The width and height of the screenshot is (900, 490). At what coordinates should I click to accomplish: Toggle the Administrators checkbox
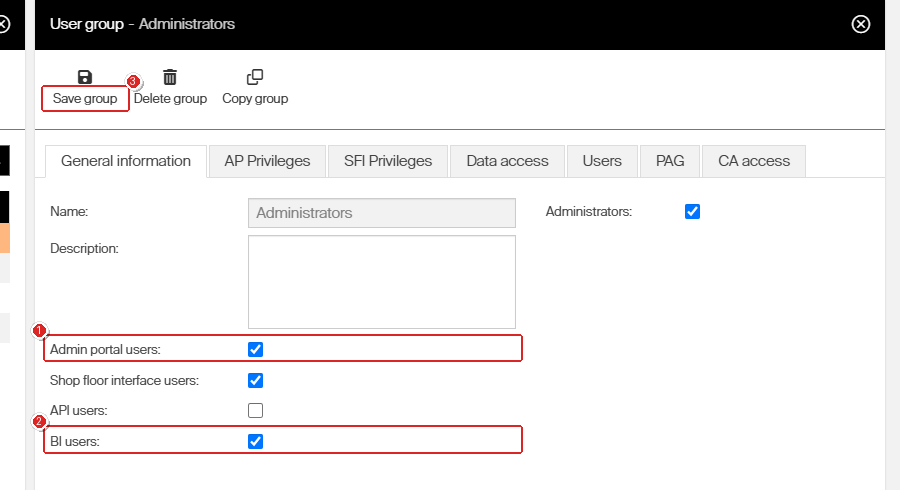tap(692, 212)
